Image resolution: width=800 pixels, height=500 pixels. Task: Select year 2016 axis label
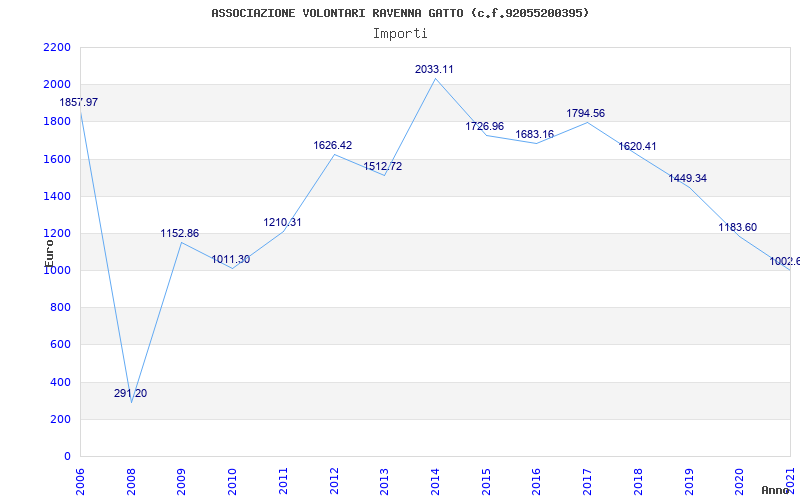(x=536, y=482)
